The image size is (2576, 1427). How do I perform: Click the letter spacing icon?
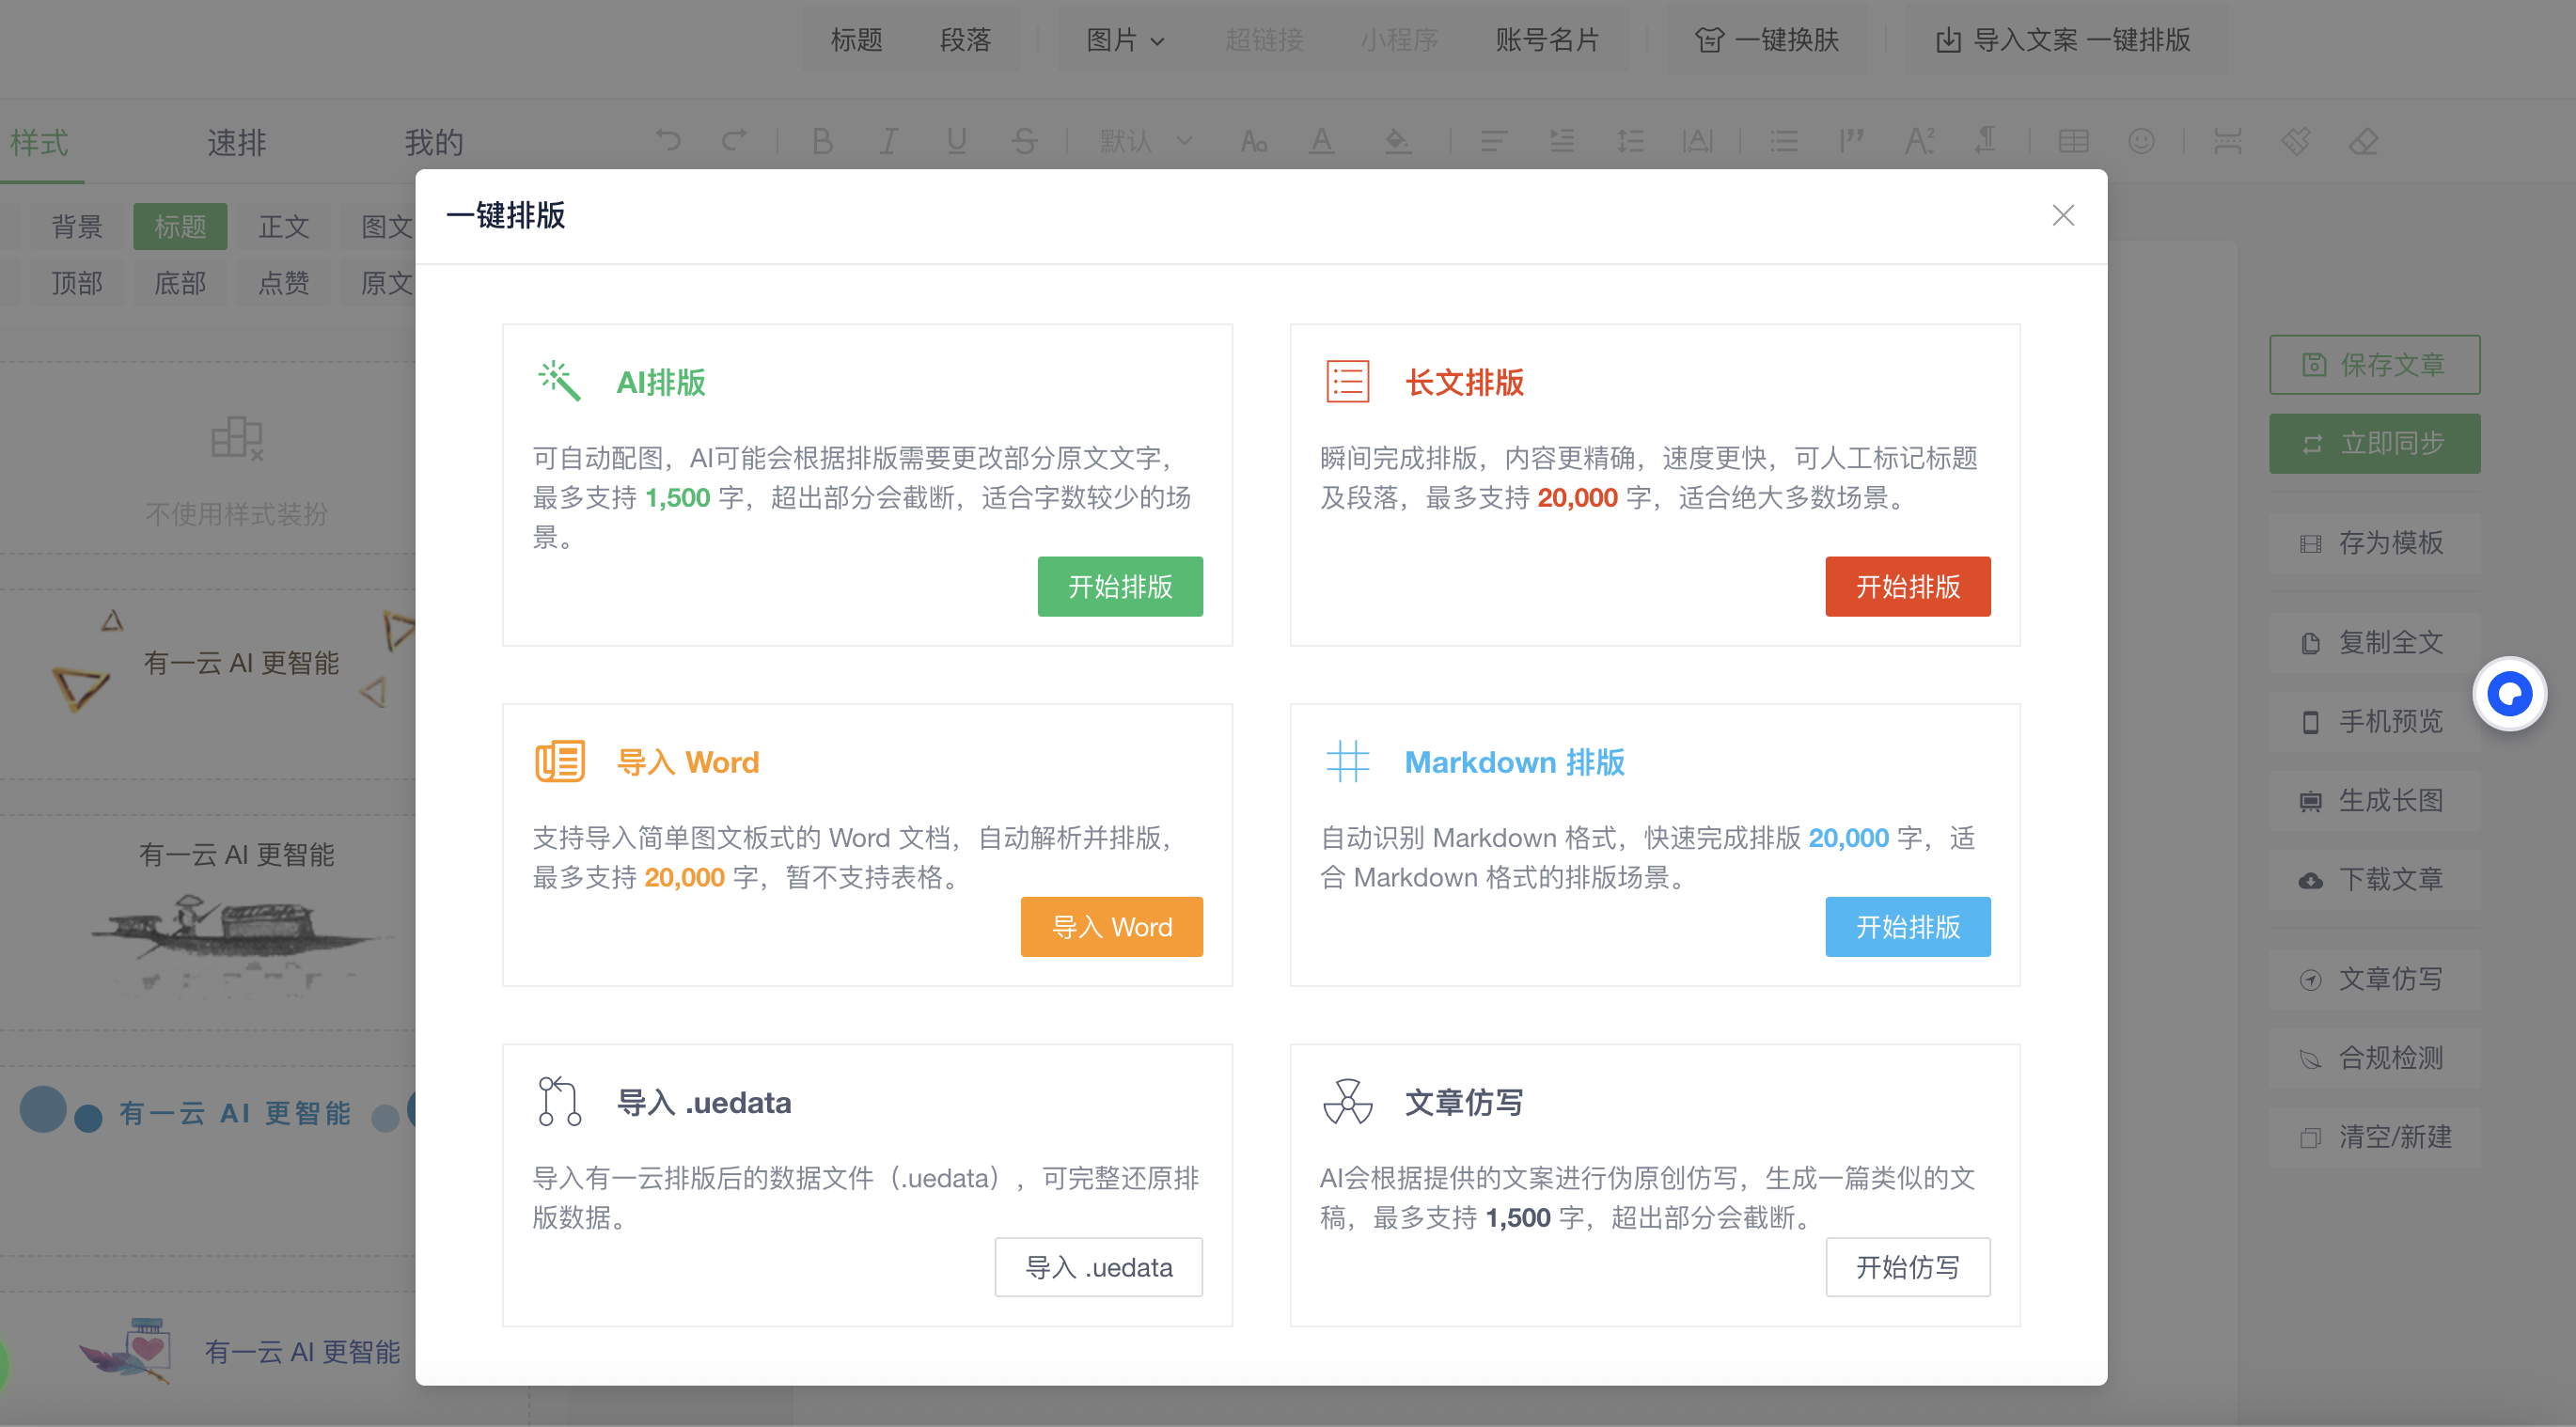tap(1697, 141)
